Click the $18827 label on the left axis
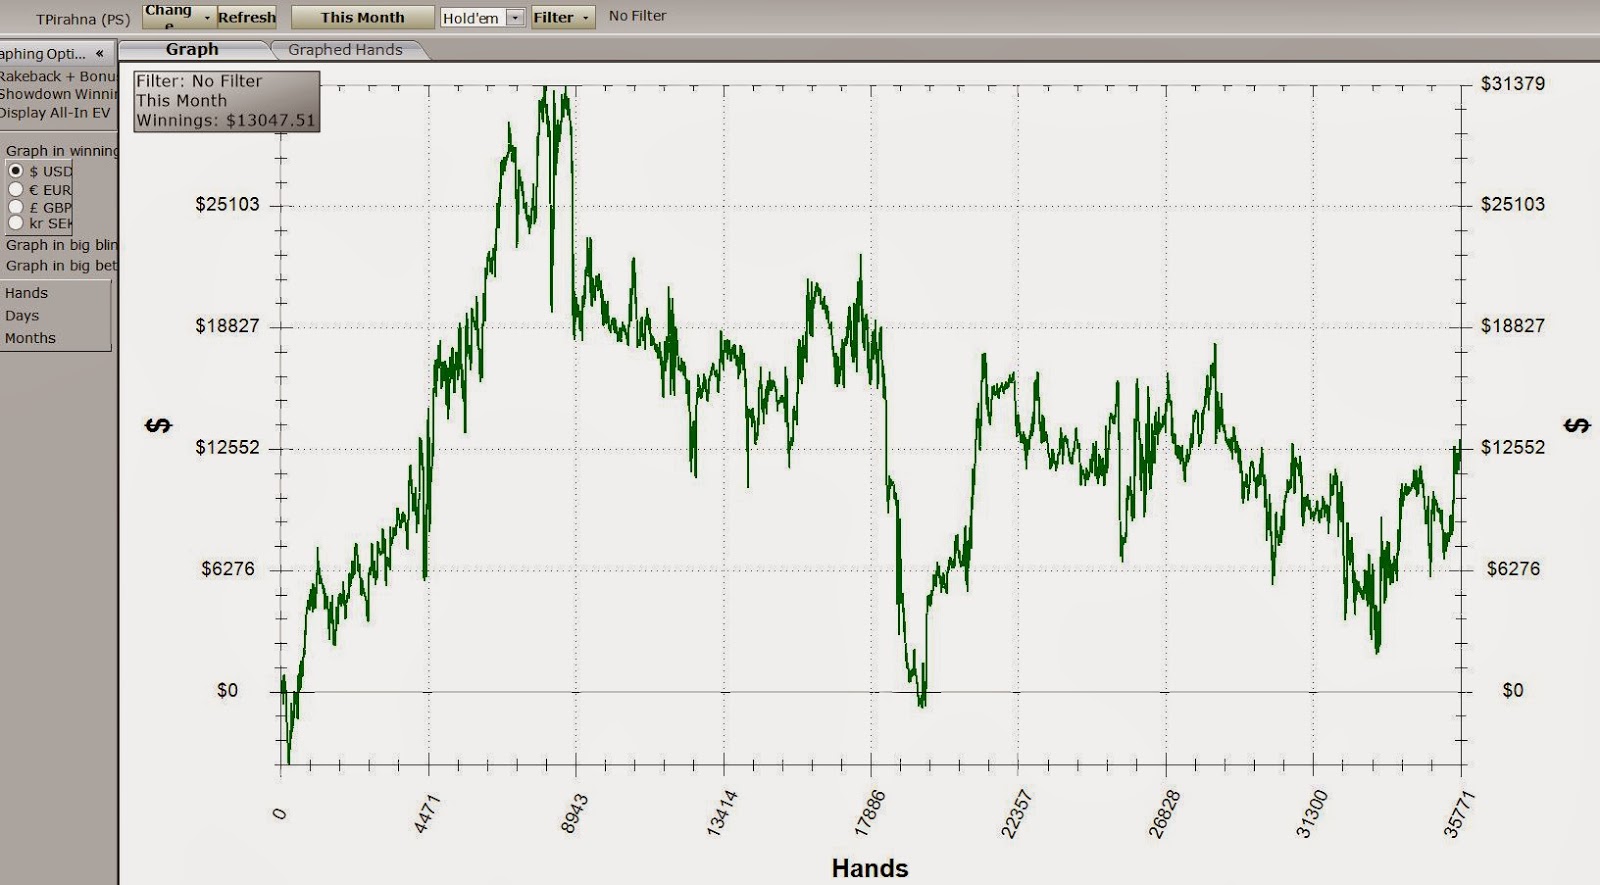 227,326
